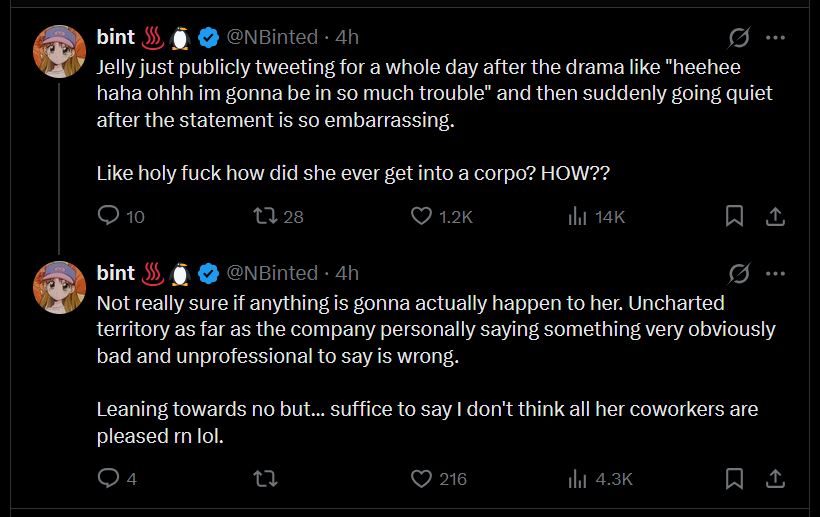Viewport: 820px width, 517px height.
Task: Bookmark the second tweet
Action: point(734,479)
